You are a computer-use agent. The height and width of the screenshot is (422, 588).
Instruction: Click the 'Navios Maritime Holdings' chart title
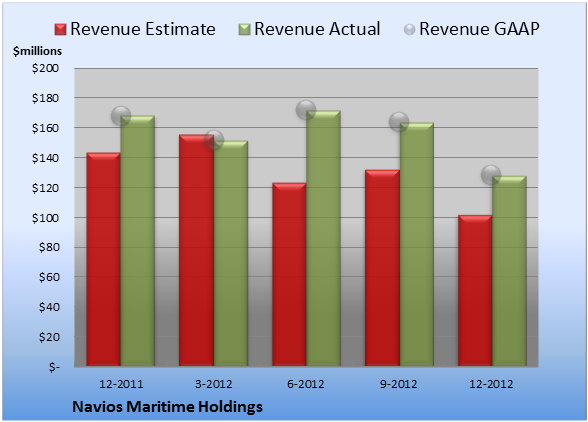[167, 407]
